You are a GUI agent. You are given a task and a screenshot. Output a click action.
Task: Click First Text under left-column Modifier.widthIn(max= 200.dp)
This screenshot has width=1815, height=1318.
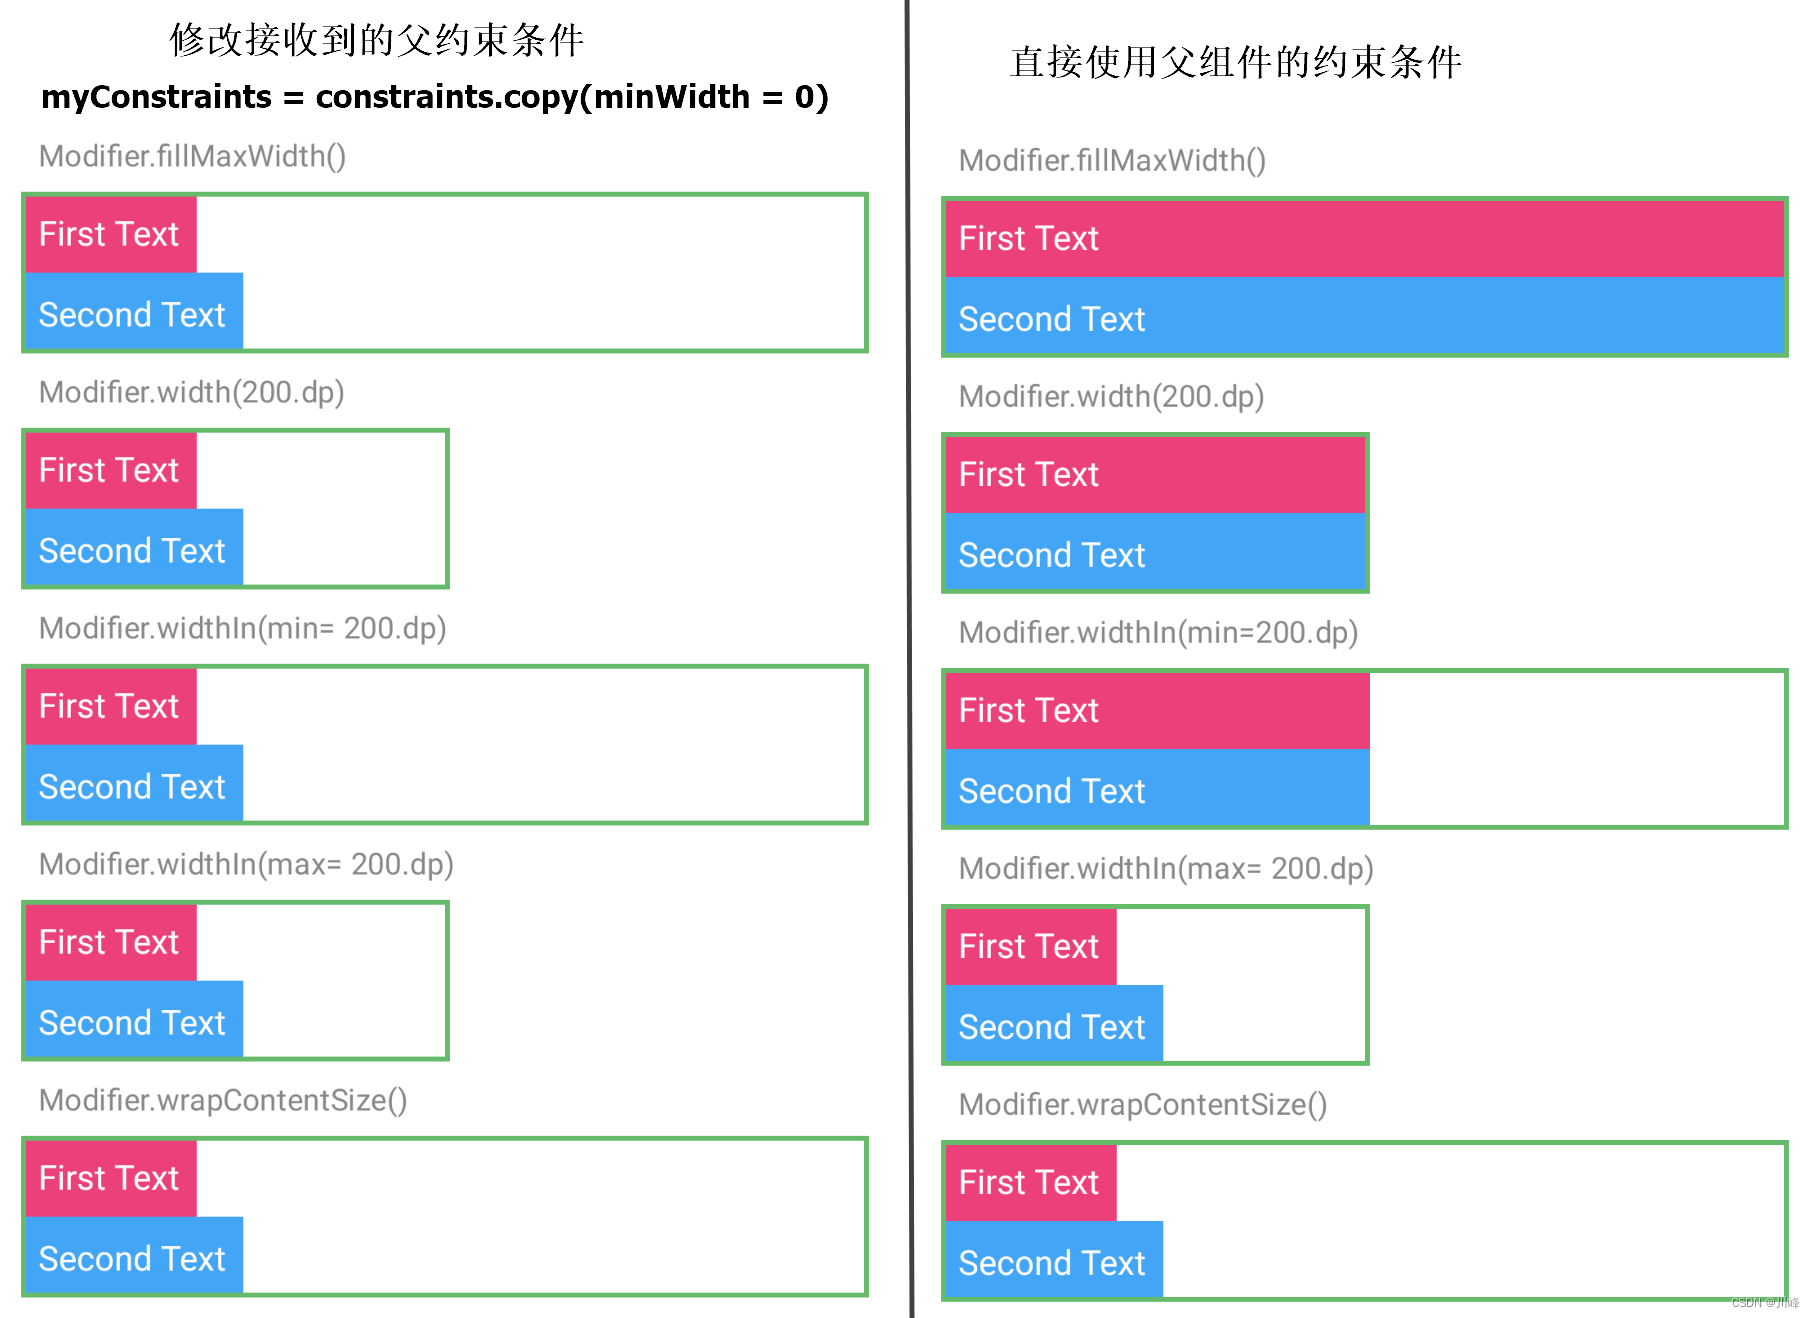(x=110, y=942)
